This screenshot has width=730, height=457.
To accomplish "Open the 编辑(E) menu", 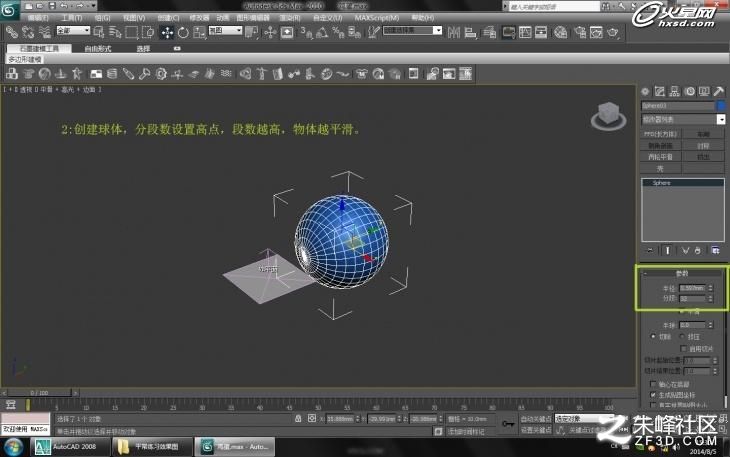I will (x=38, y=18).
